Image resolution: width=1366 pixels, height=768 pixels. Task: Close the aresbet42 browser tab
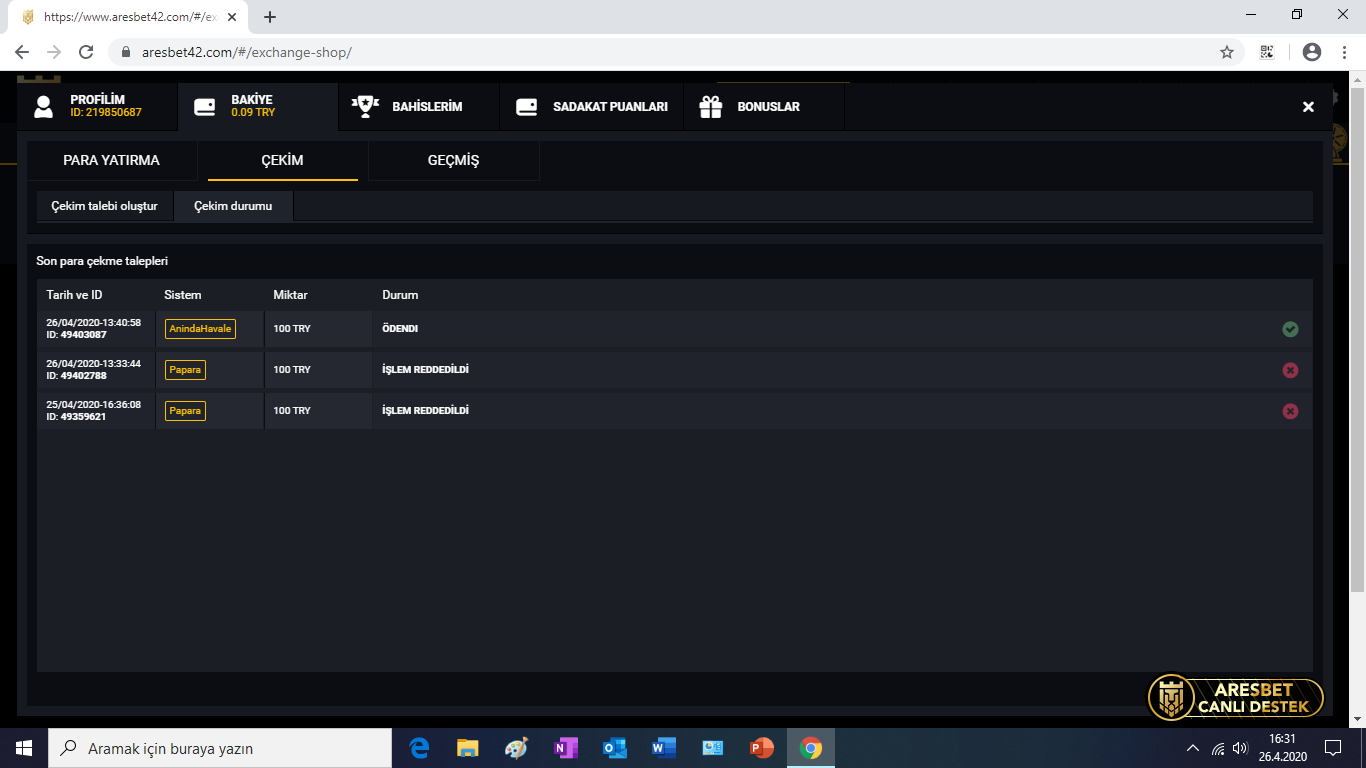(232, 17)
